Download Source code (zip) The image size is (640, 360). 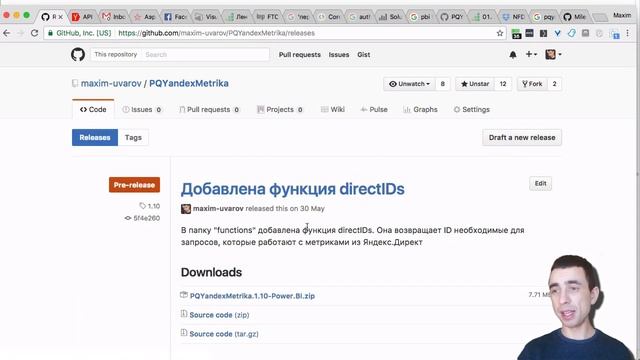pyautogui.click(x=219, y=315)
